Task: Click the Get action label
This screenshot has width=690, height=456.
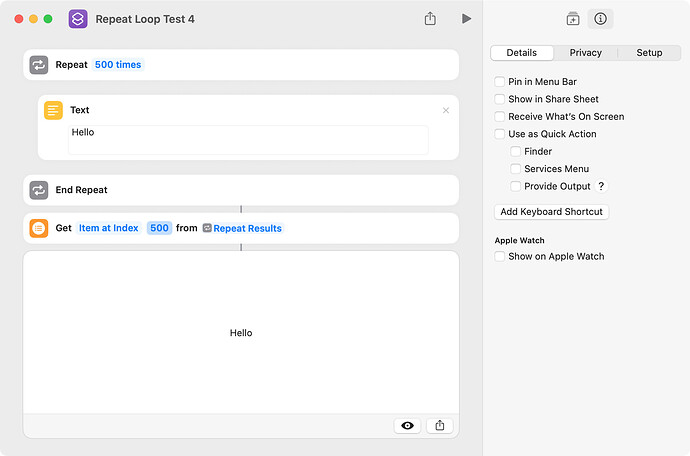Action: pyautogui.click(x=63, y=228)
